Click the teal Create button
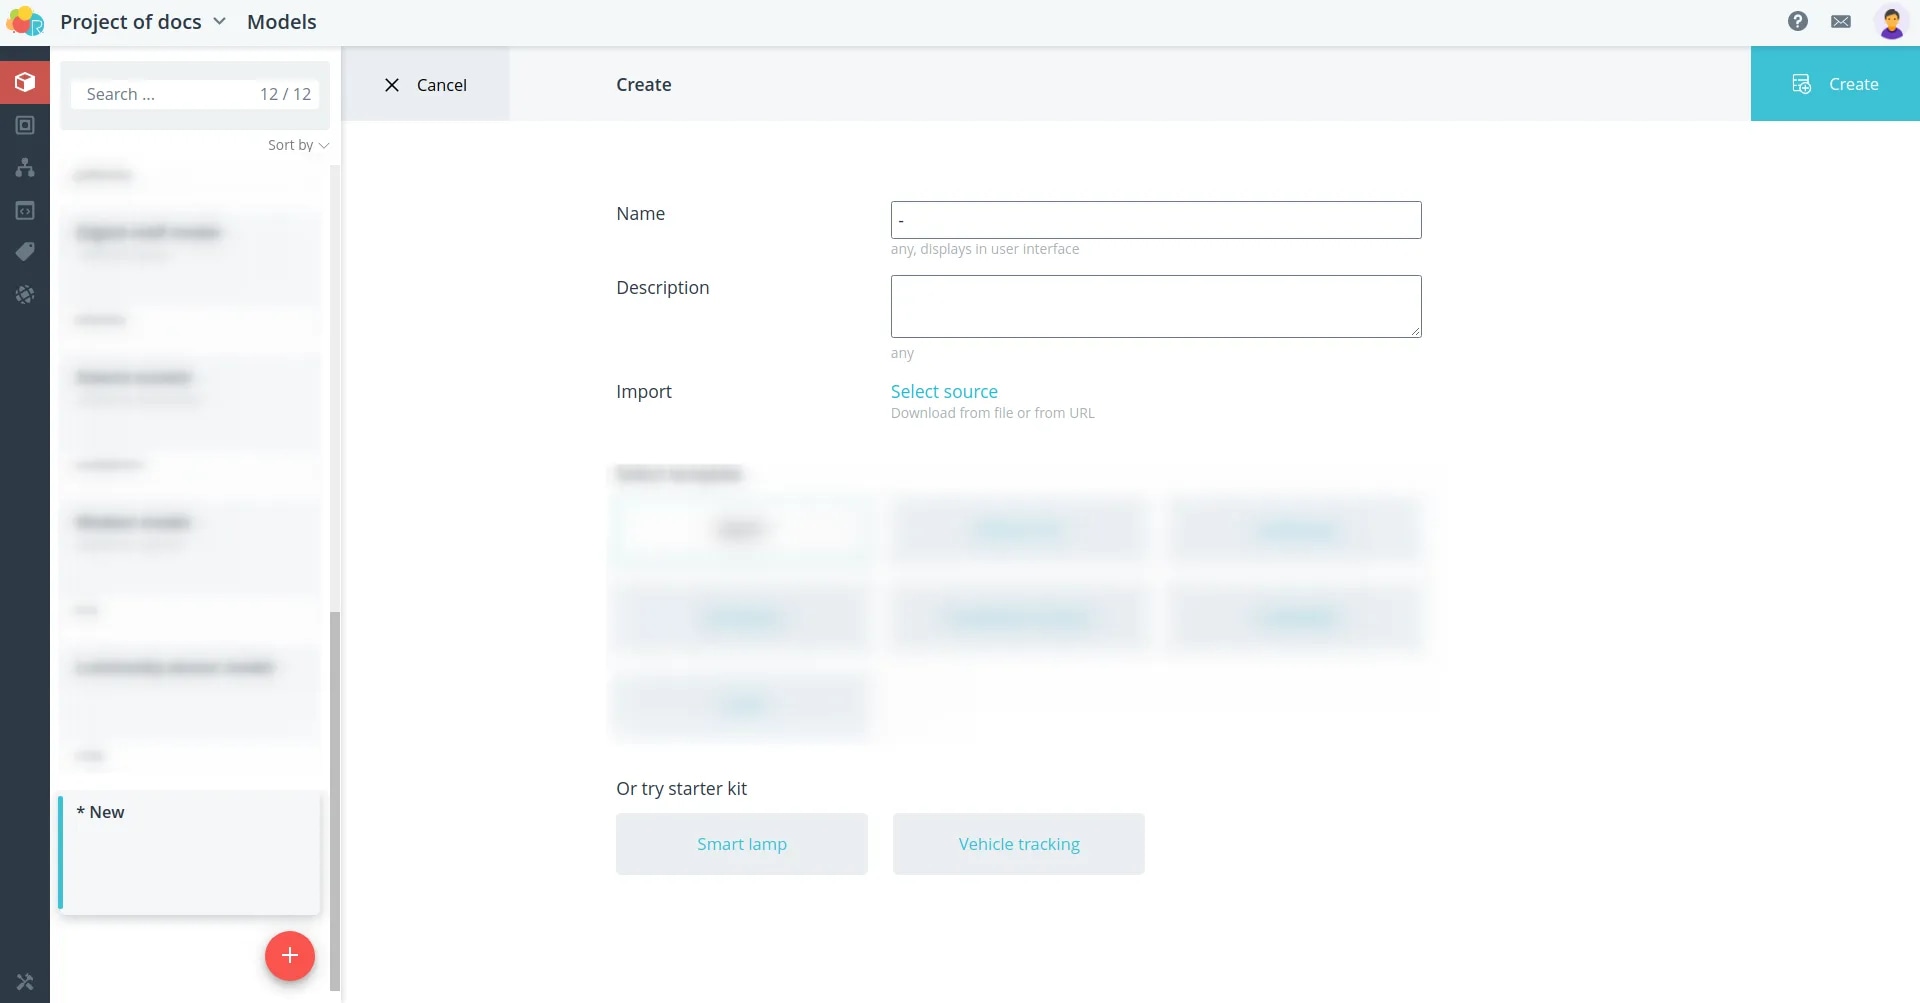 pyautogui.click(x=1835, y=84)
